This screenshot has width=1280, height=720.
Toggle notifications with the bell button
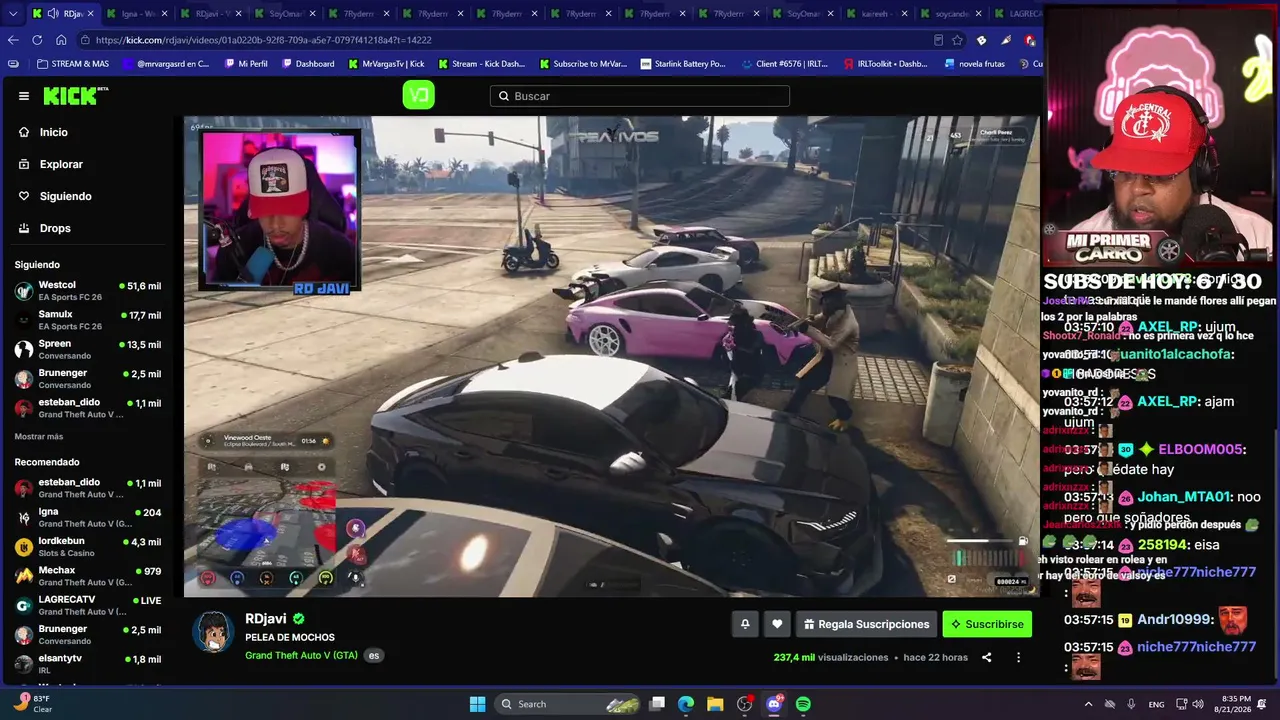[745, 624]
